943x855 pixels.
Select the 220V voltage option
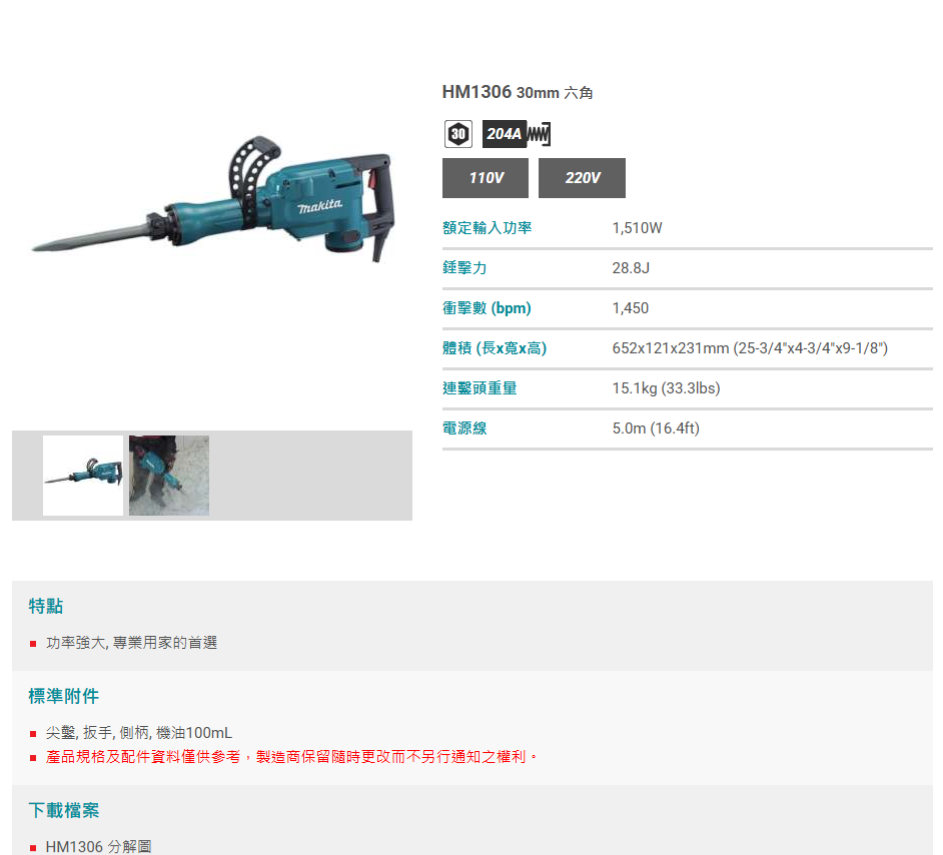click(x=582, y=178)
